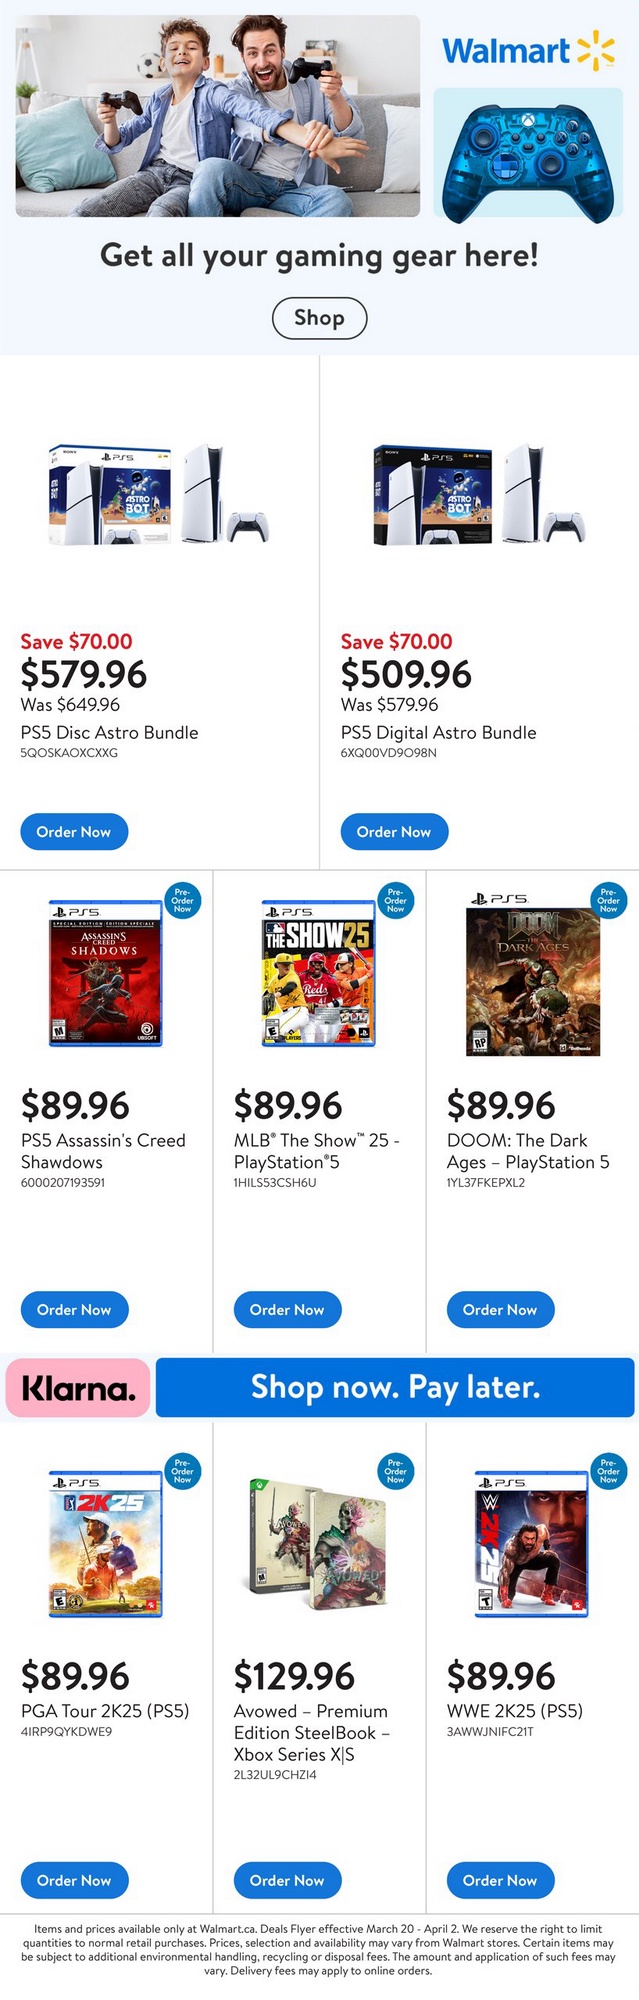
Task: Order MLB The Show 25 now
Action: pos(287,1309)
